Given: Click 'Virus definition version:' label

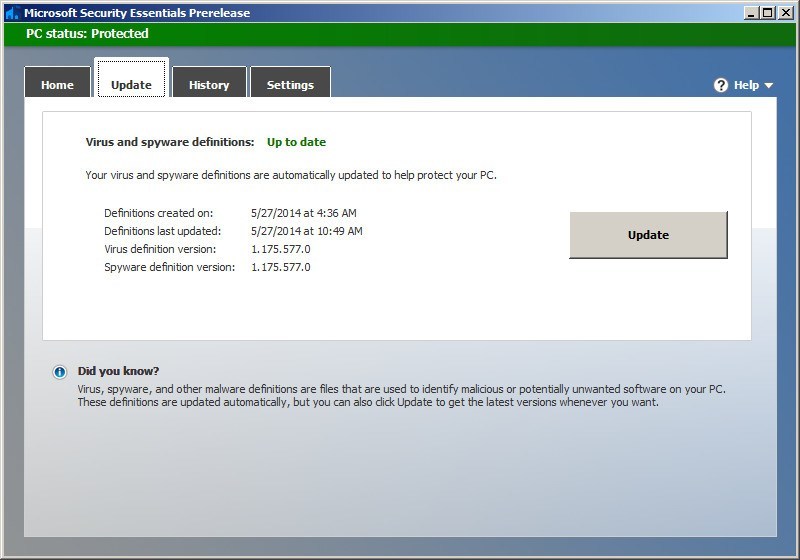Looking at the screenshot, I should pyautogui.click(x=160, y=249).
